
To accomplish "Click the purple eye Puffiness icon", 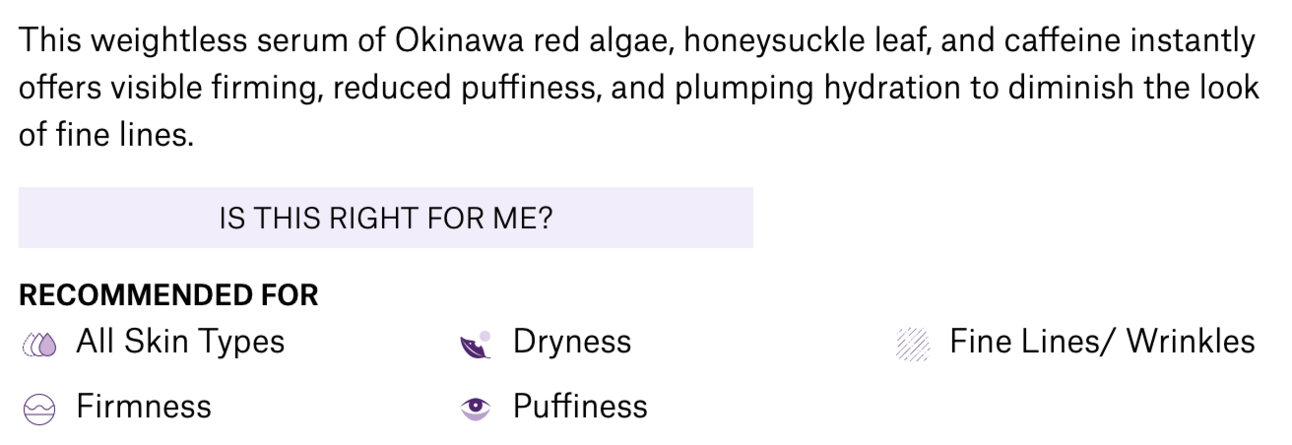I will click(x=475, y=408).
